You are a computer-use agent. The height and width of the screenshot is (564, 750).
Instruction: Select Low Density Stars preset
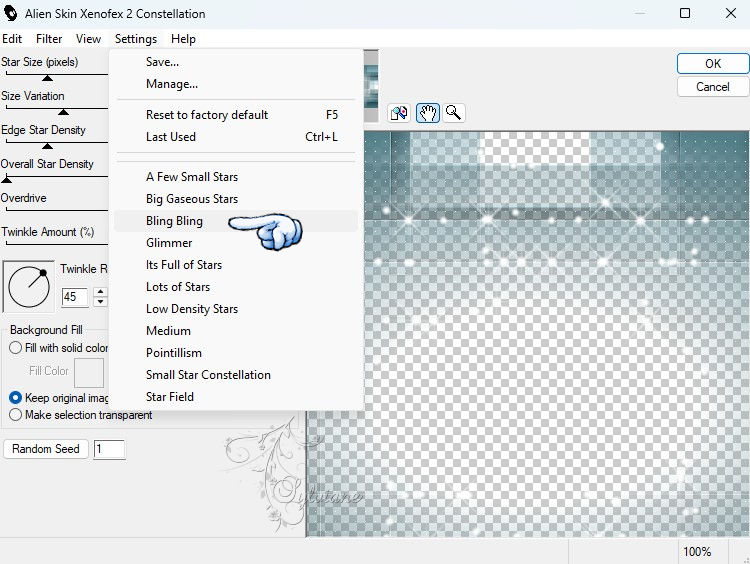tap(236, 309)
